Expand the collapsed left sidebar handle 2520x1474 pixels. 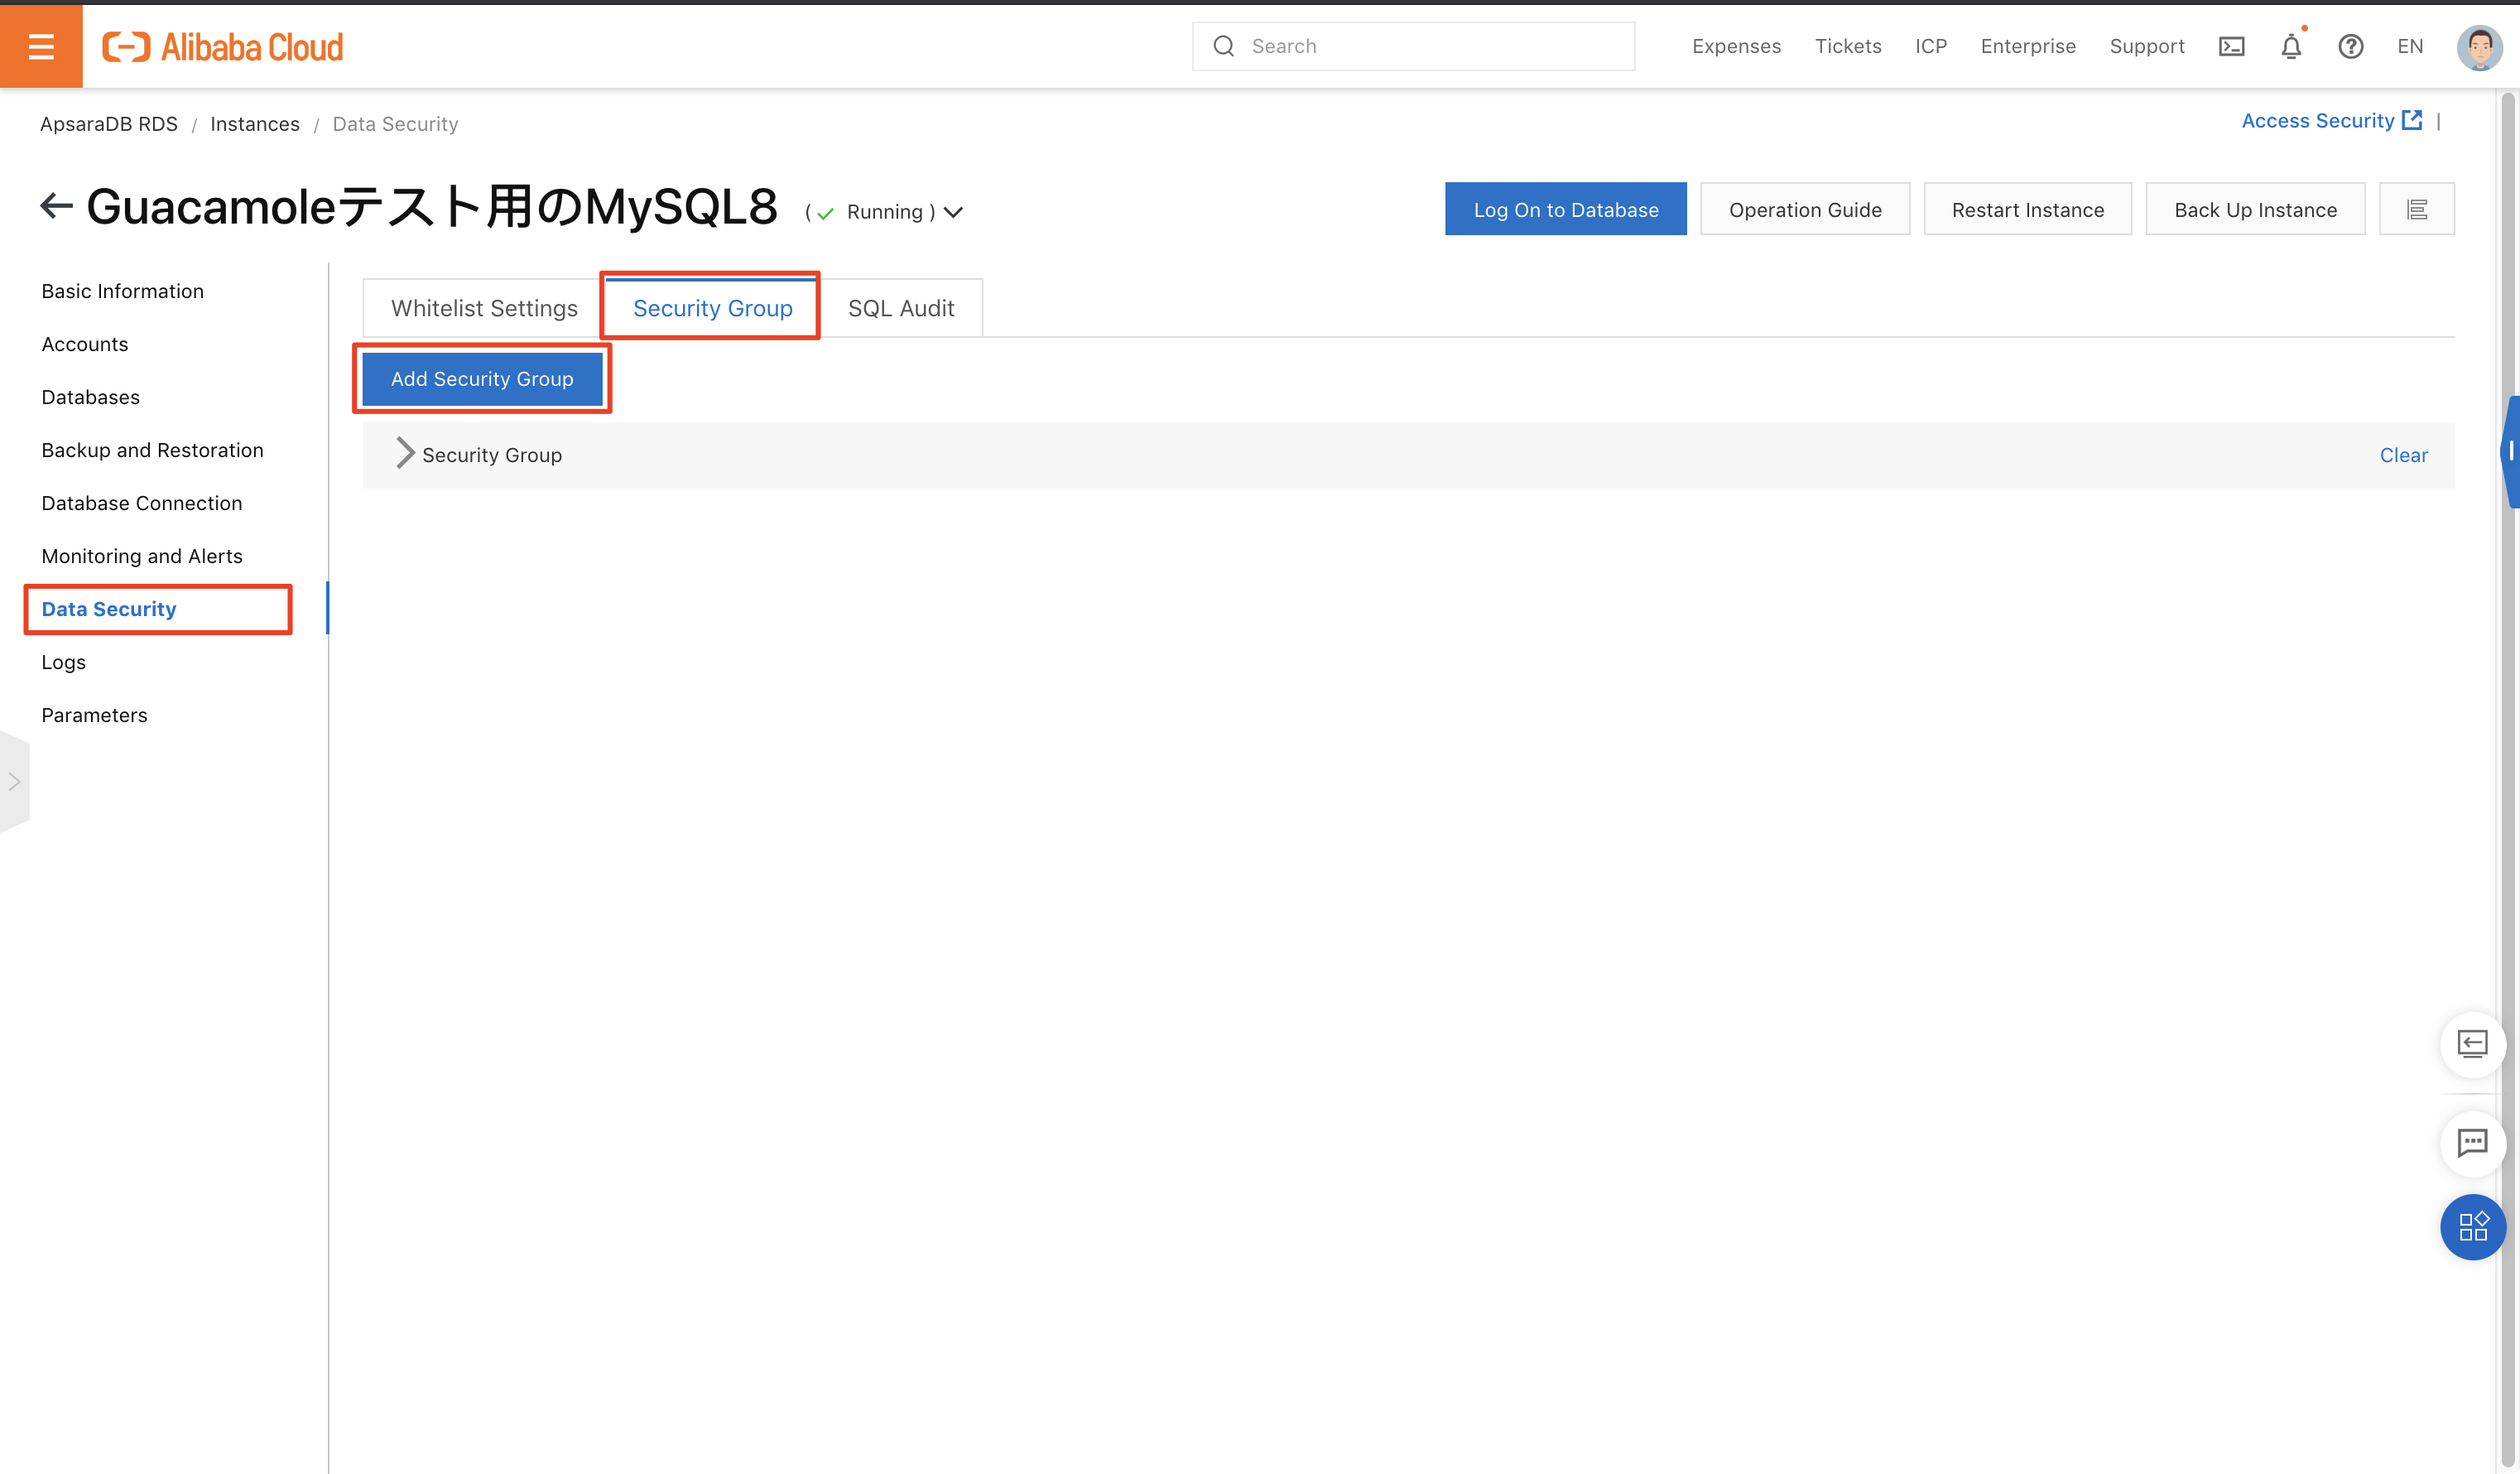coord(14,782)
